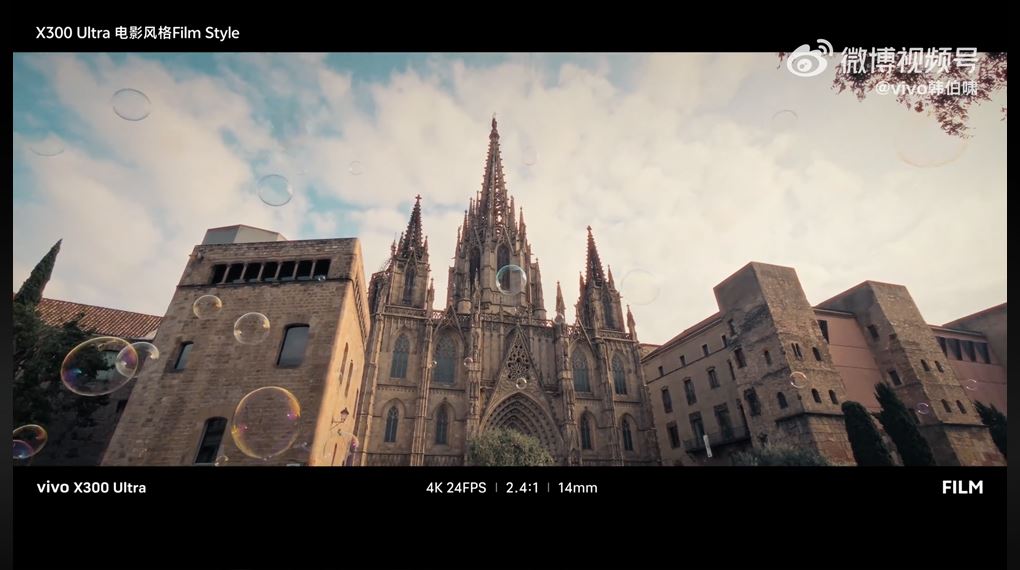The width and height of the screenshot is (1020, 570).
Task: Click the 14mm focal length label
Action: pos(577,488)
